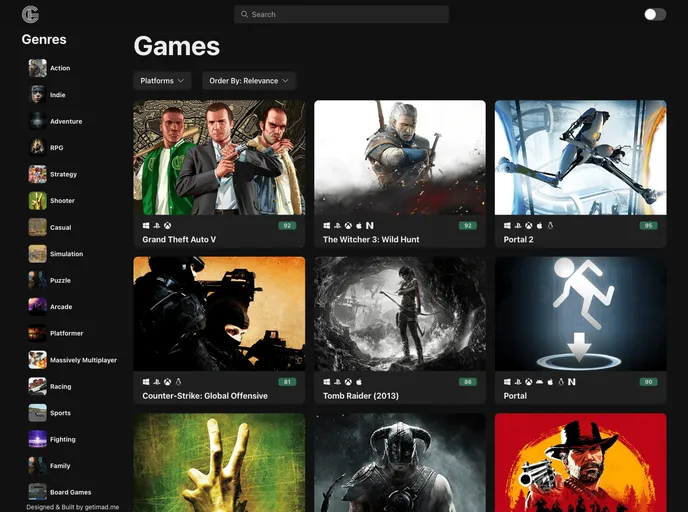Screen dimensions: 688x512
Task: Open Tomb Raider (2013) cover image
Action: (x=400, y=314)
